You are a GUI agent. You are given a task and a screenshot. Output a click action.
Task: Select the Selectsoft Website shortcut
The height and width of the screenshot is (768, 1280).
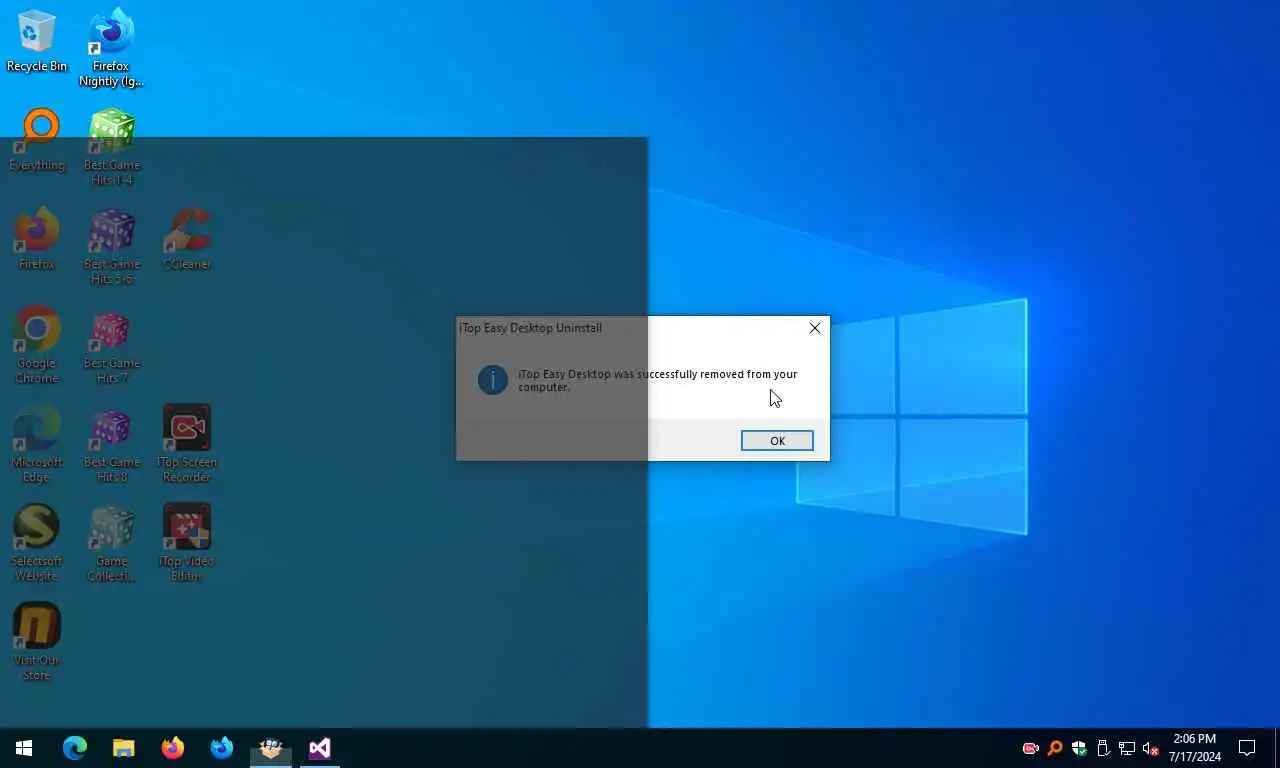click(x=37, y=543)
